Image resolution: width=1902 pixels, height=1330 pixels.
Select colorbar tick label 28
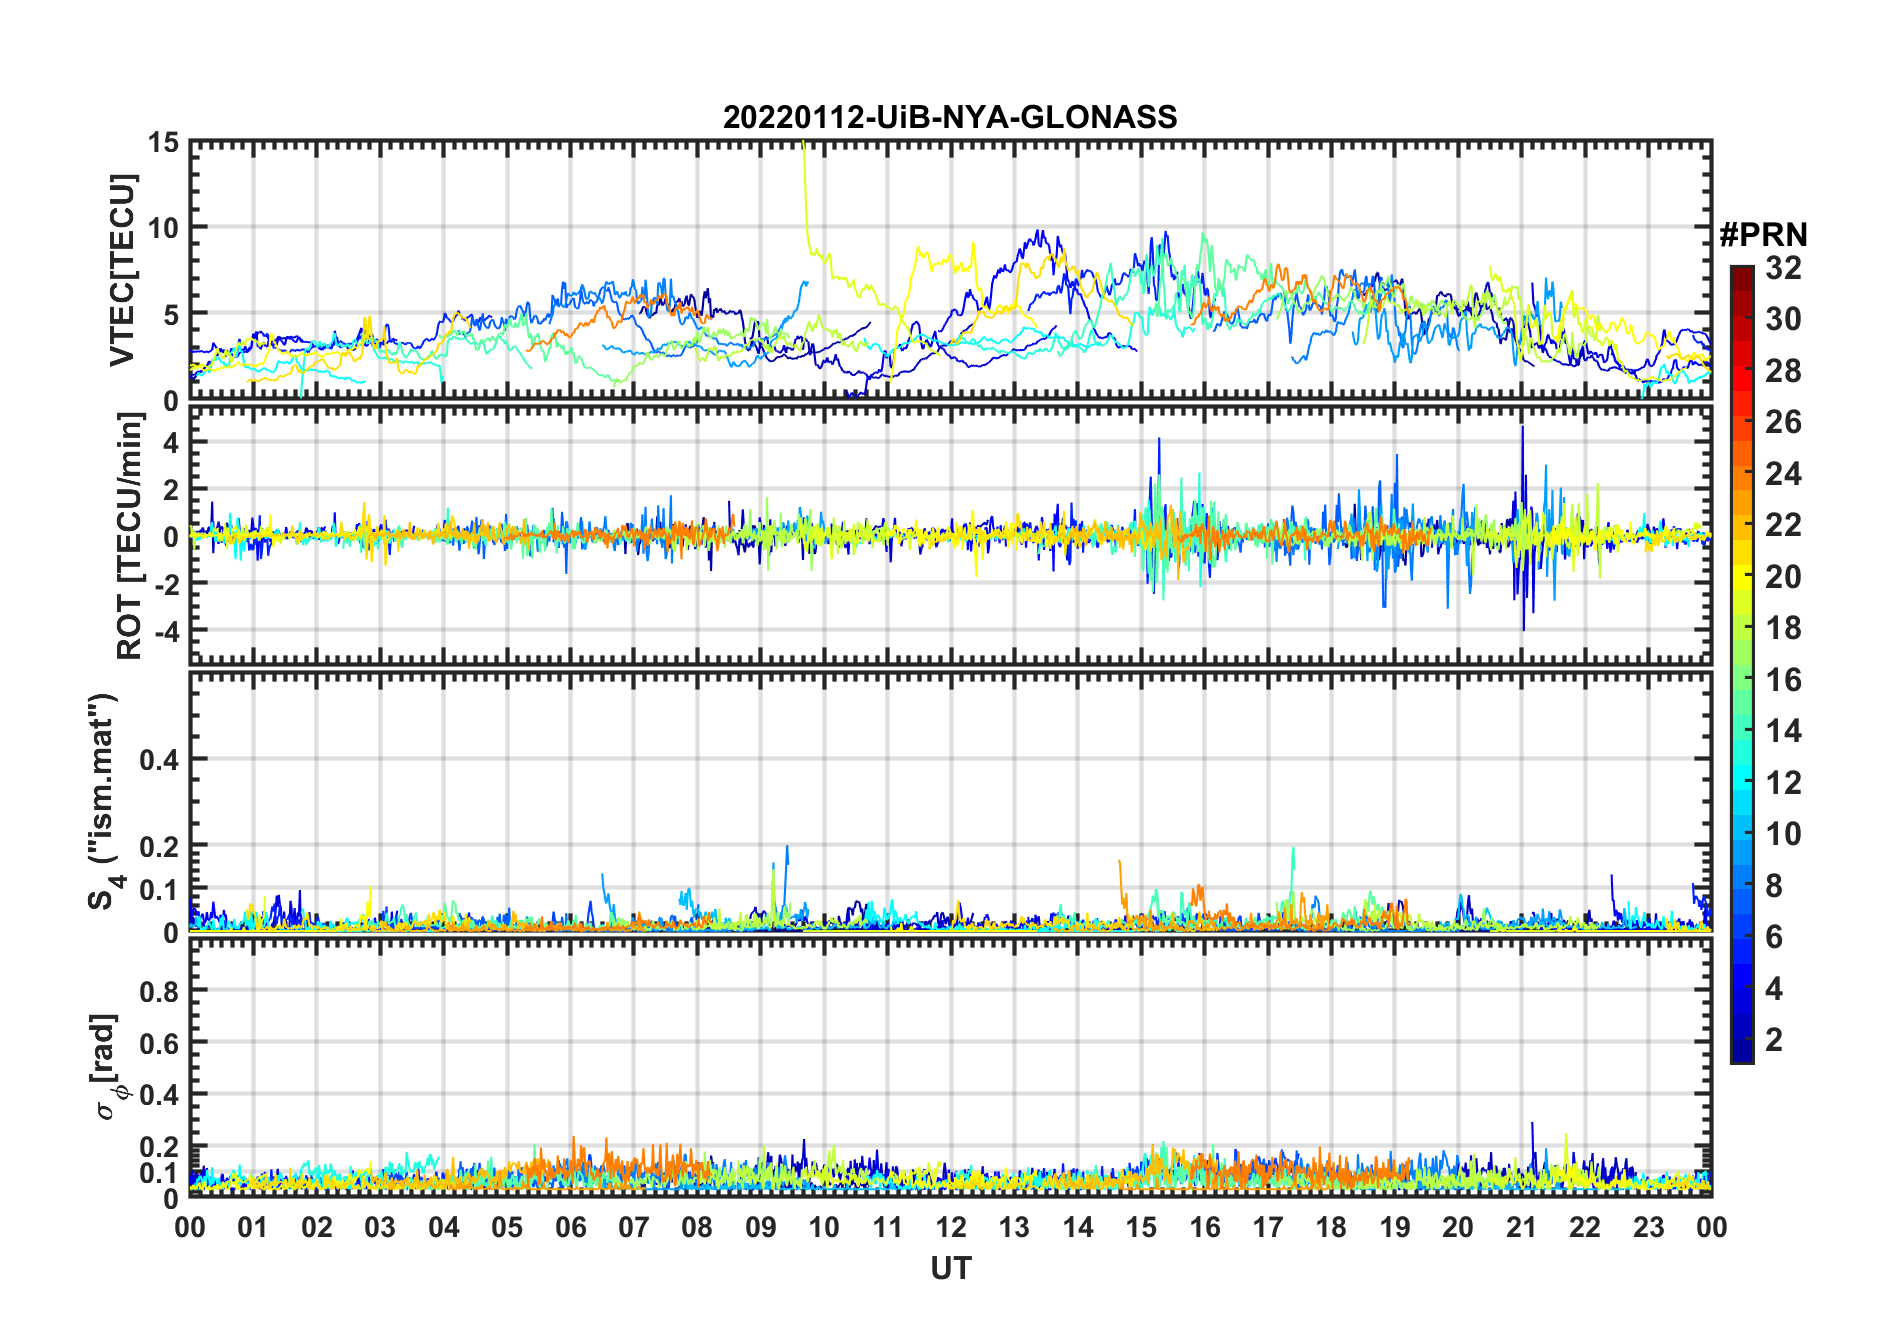point(1783,371)
